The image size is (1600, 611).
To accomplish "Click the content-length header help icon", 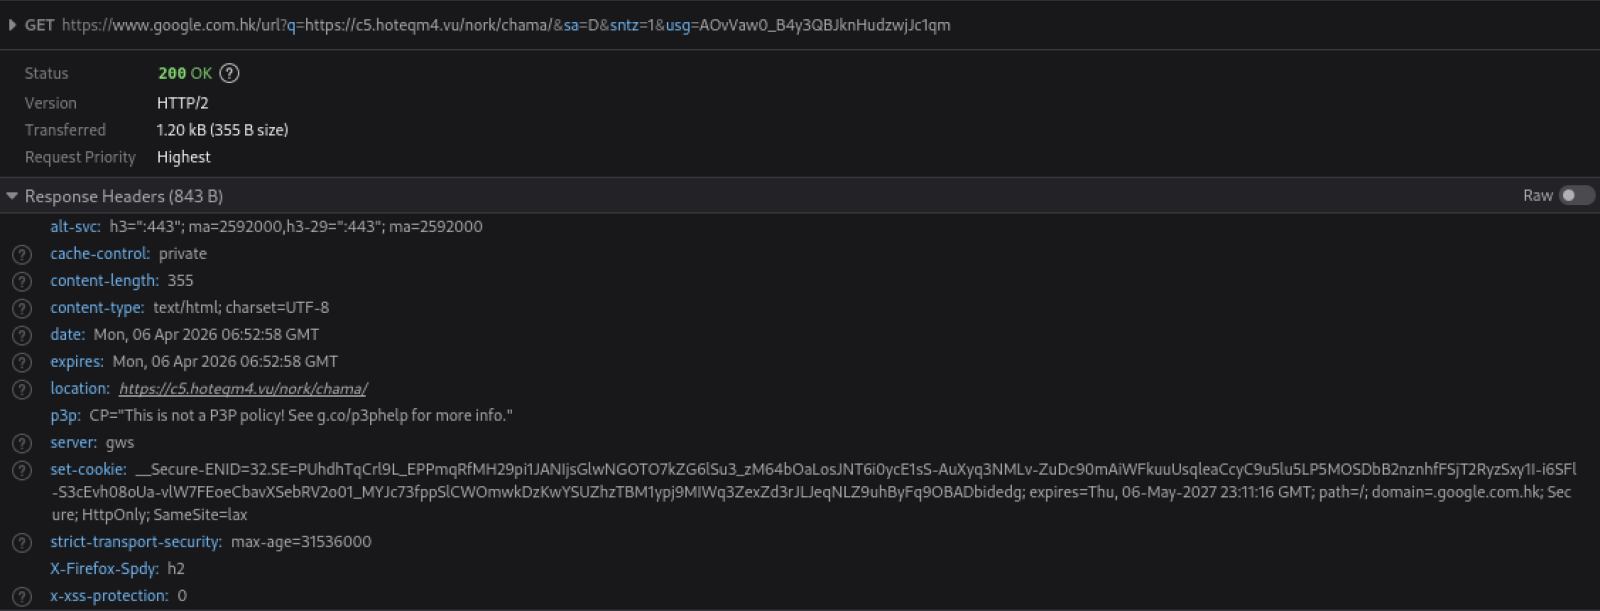I will (22, 282).
